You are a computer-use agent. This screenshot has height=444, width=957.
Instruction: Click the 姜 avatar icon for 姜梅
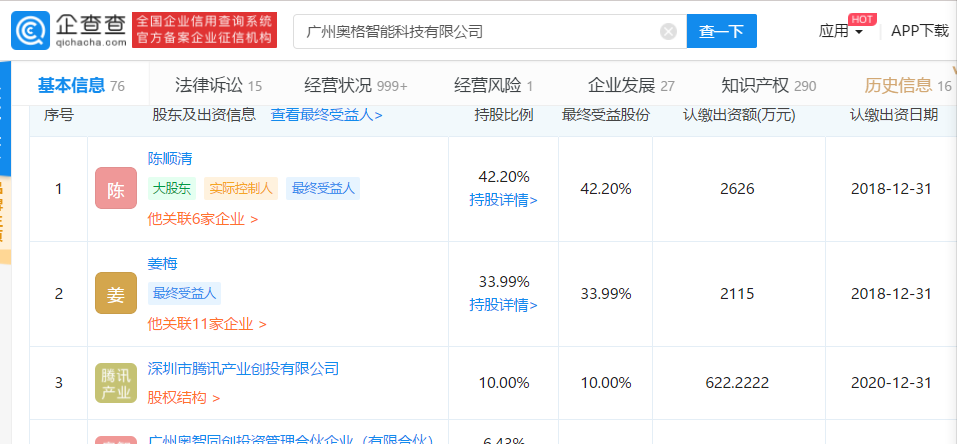tap(116, 293)
